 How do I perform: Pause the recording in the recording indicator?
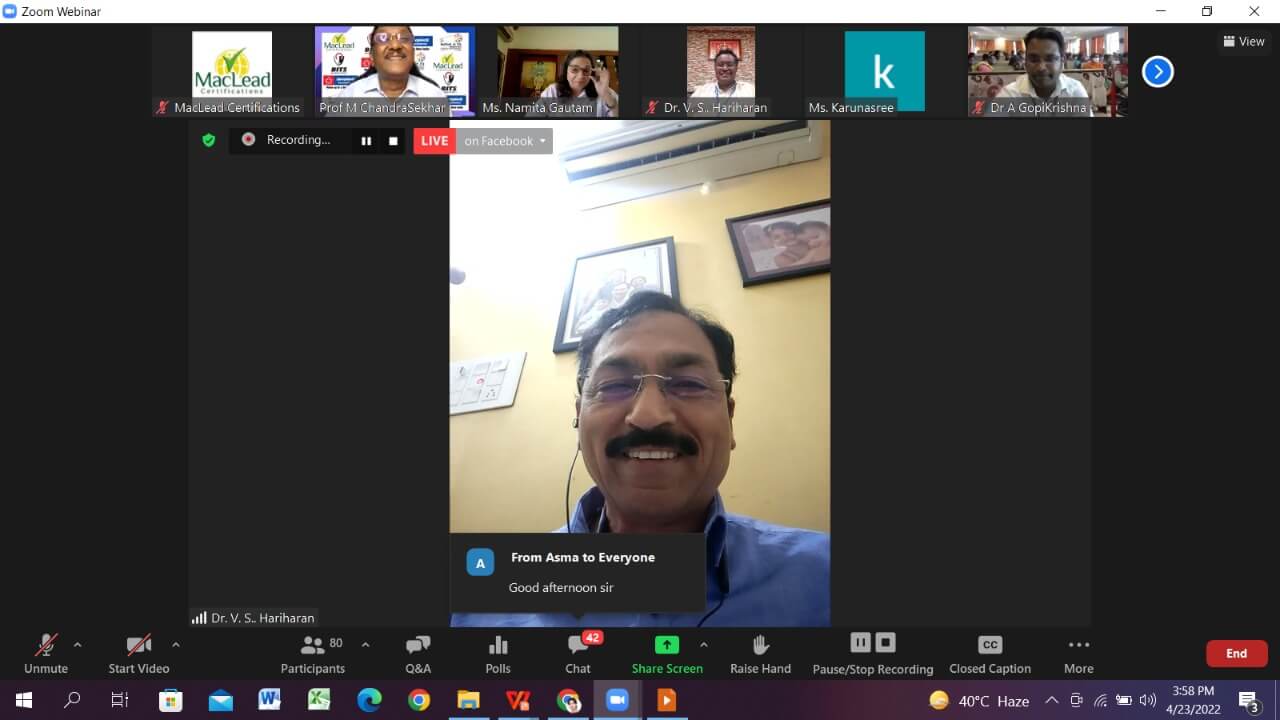point(366,141)
